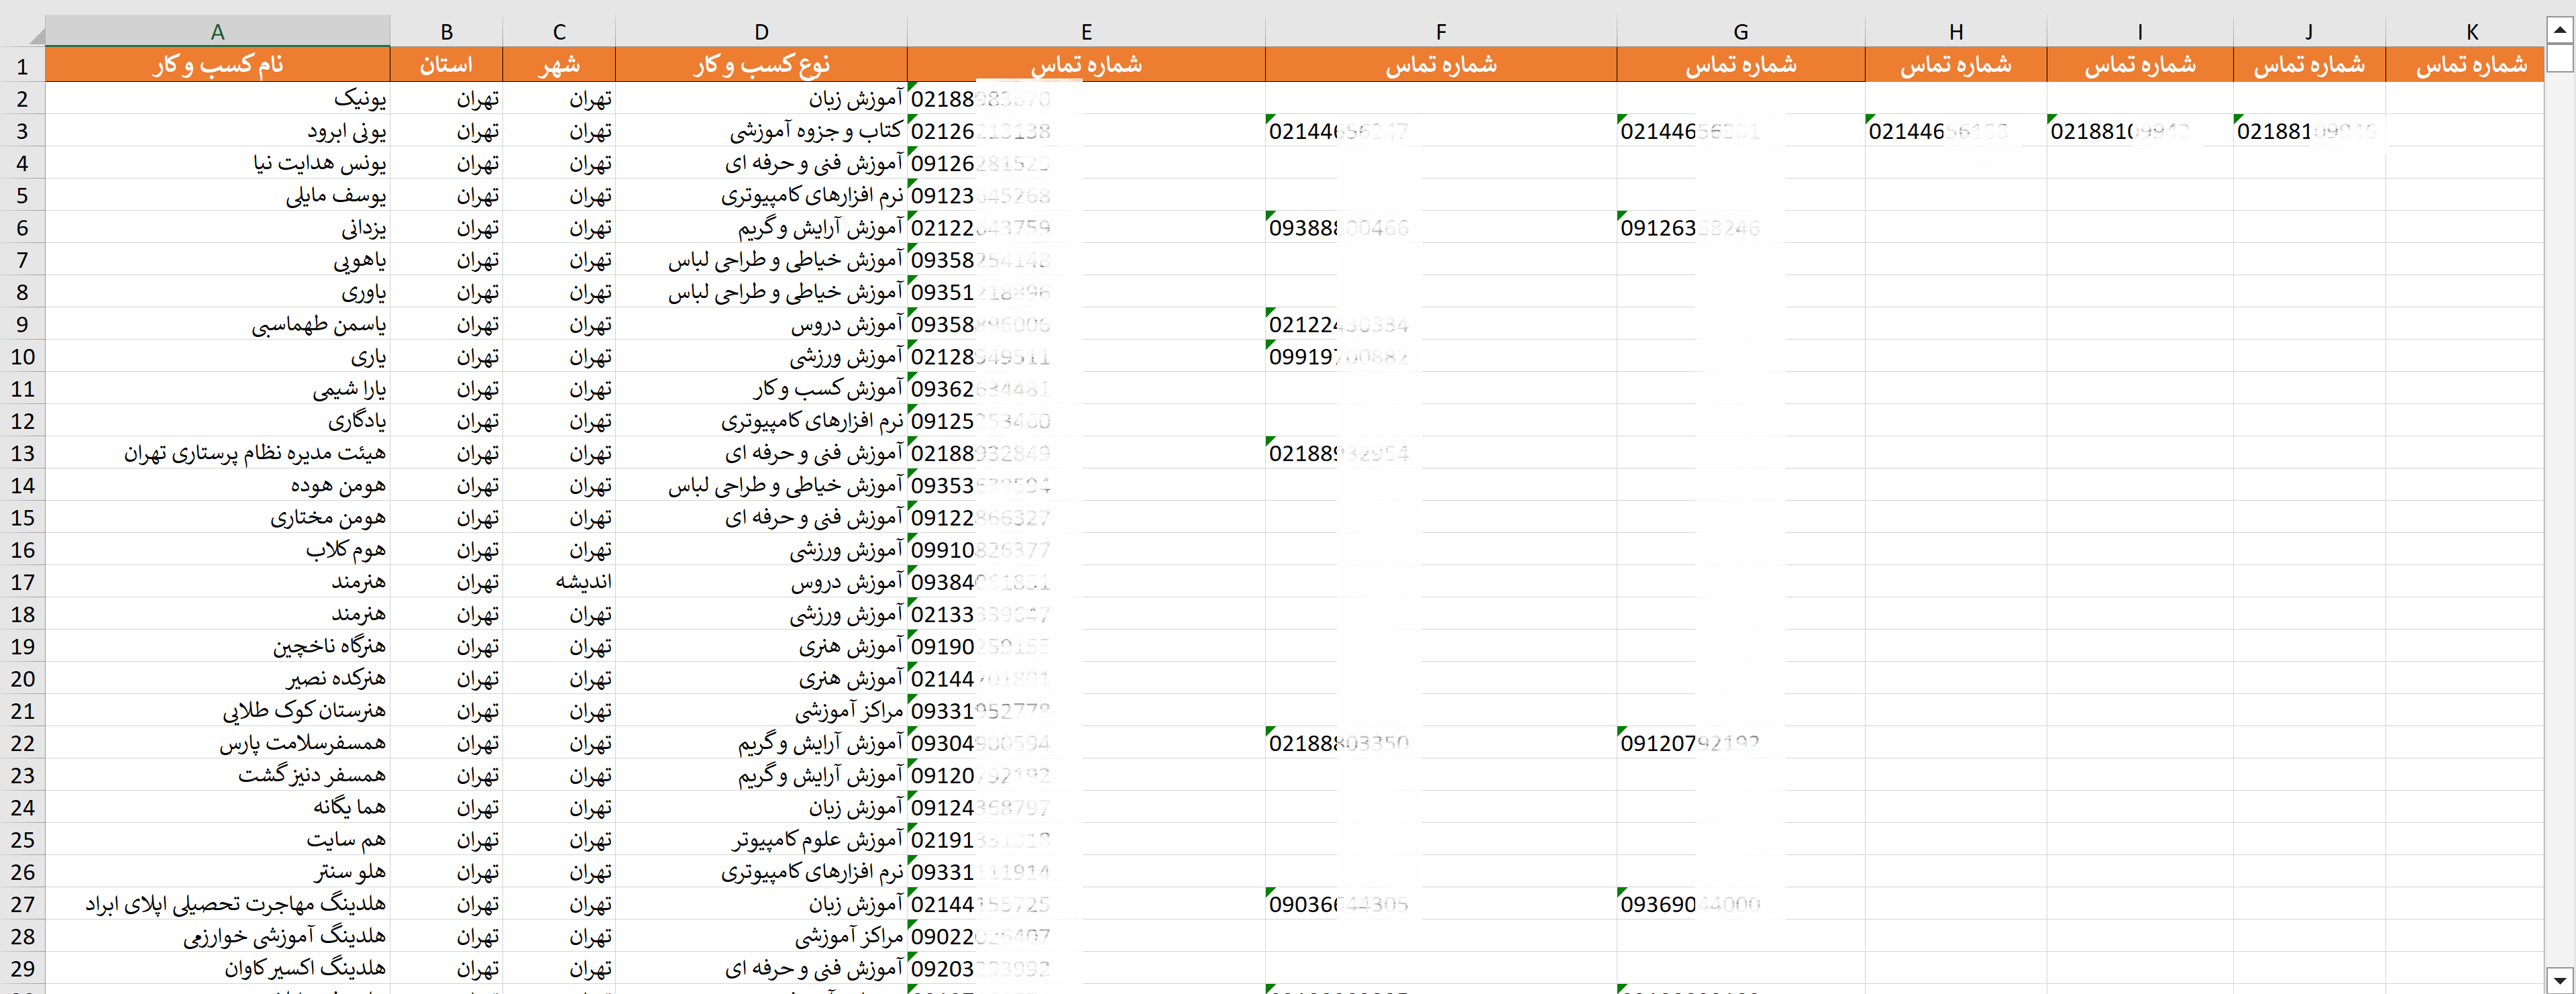Select column A header
2576x994 pixels.
pos(217,31)
